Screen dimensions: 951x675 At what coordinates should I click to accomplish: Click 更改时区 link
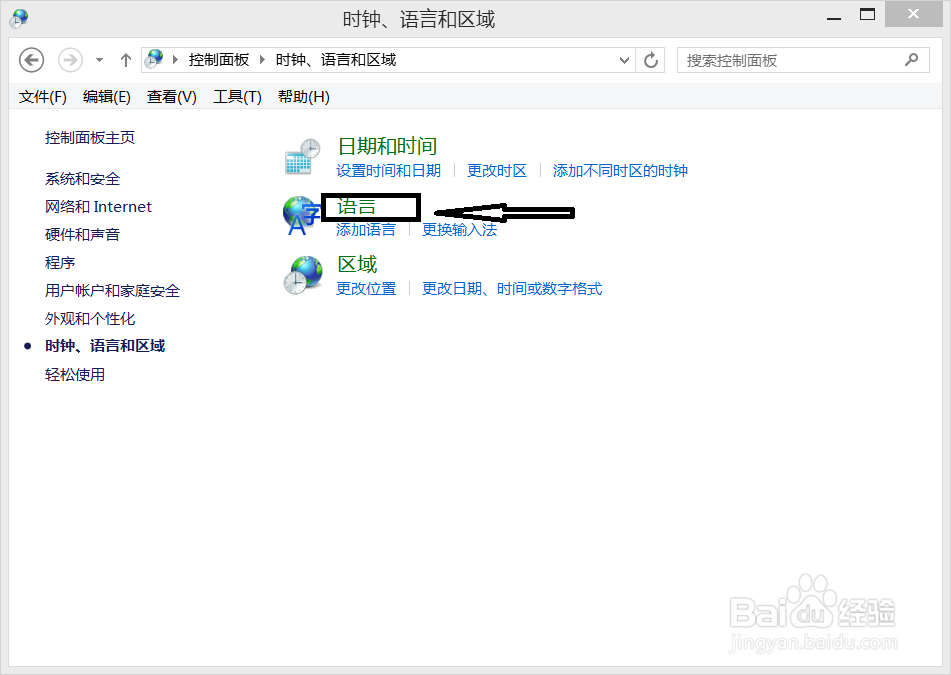click(x=497, y=171)
